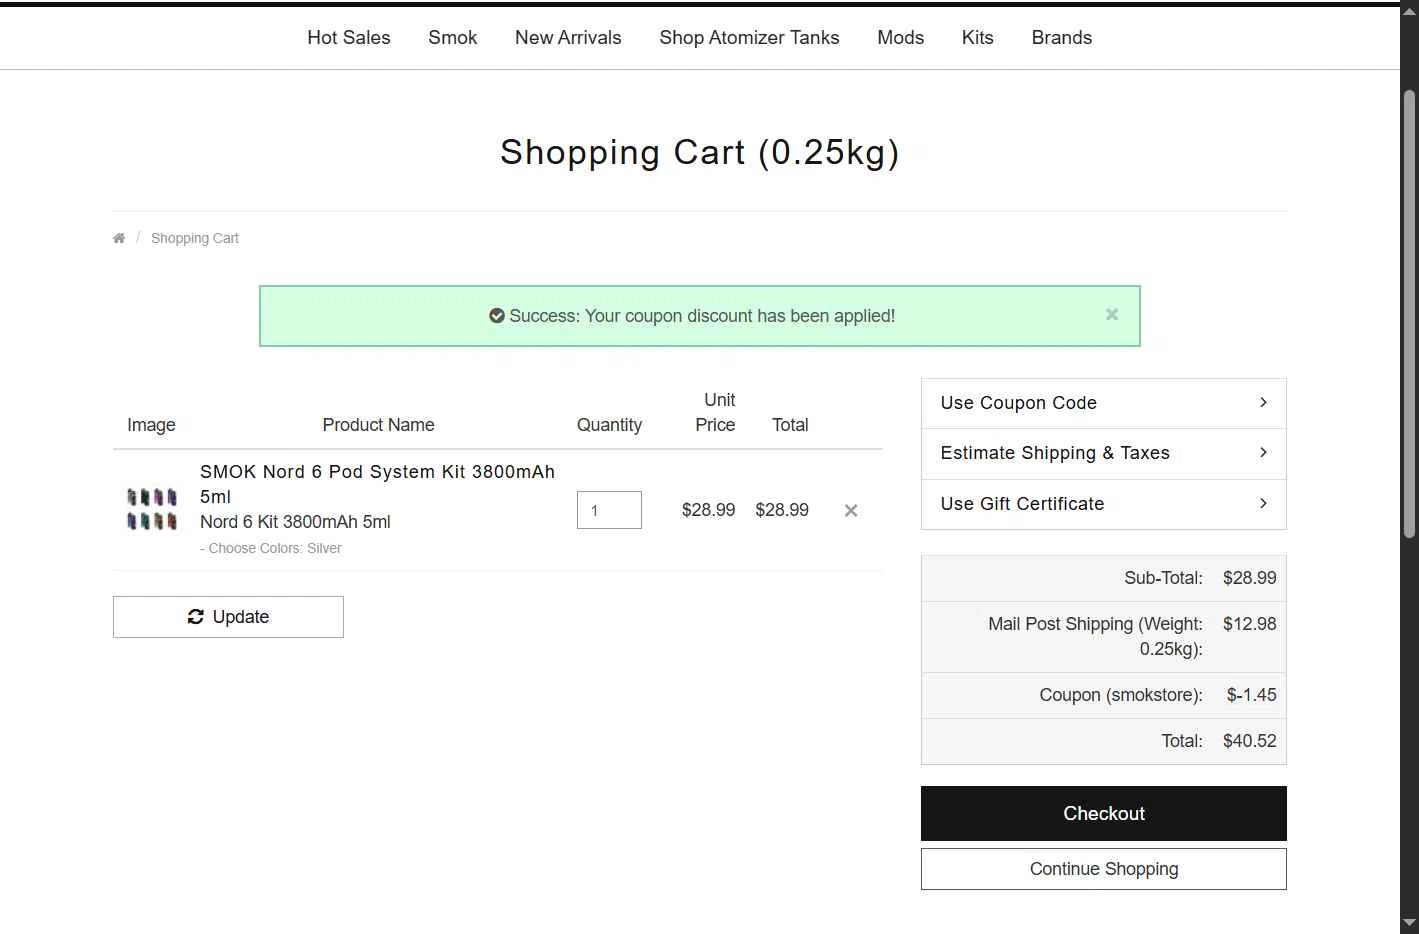
Task: Click Shopping Cart breadcrumb link
Action: [195, 238]
